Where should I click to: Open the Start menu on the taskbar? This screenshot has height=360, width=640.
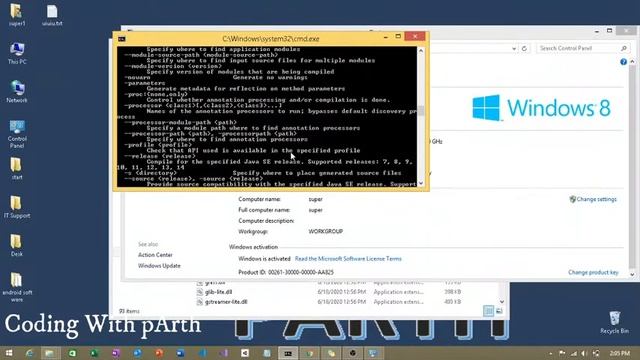8,353
